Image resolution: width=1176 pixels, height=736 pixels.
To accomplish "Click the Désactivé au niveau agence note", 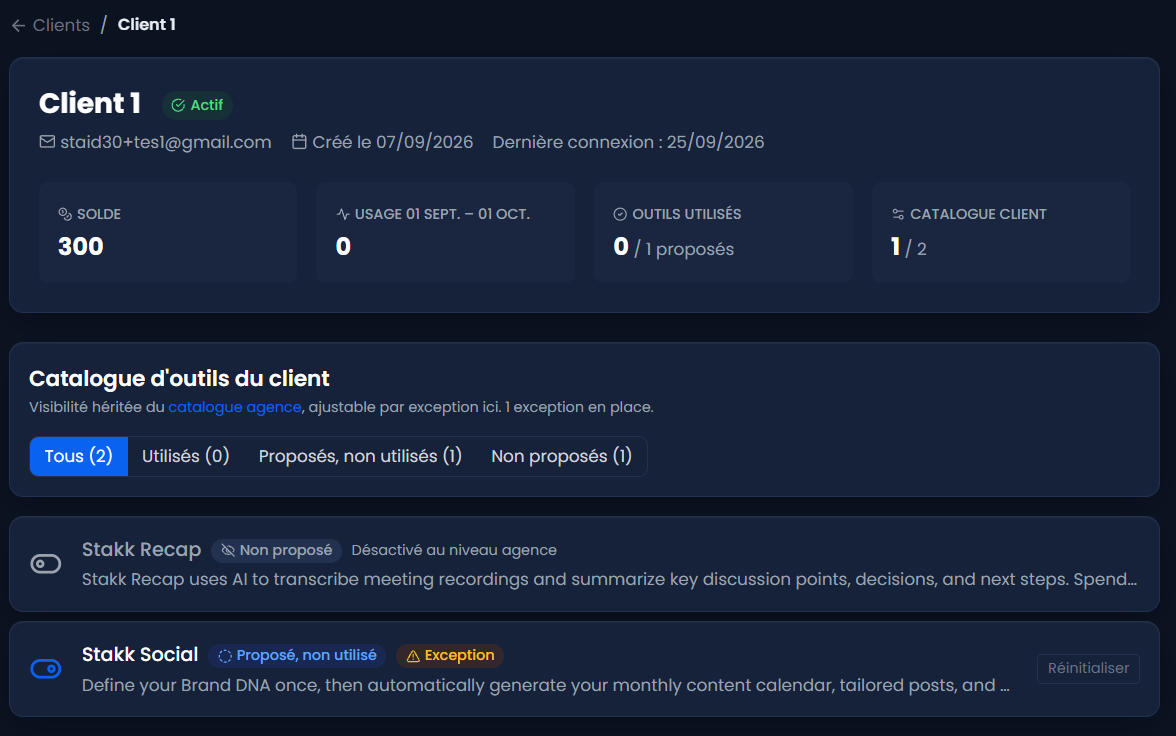I will (454, 550).
